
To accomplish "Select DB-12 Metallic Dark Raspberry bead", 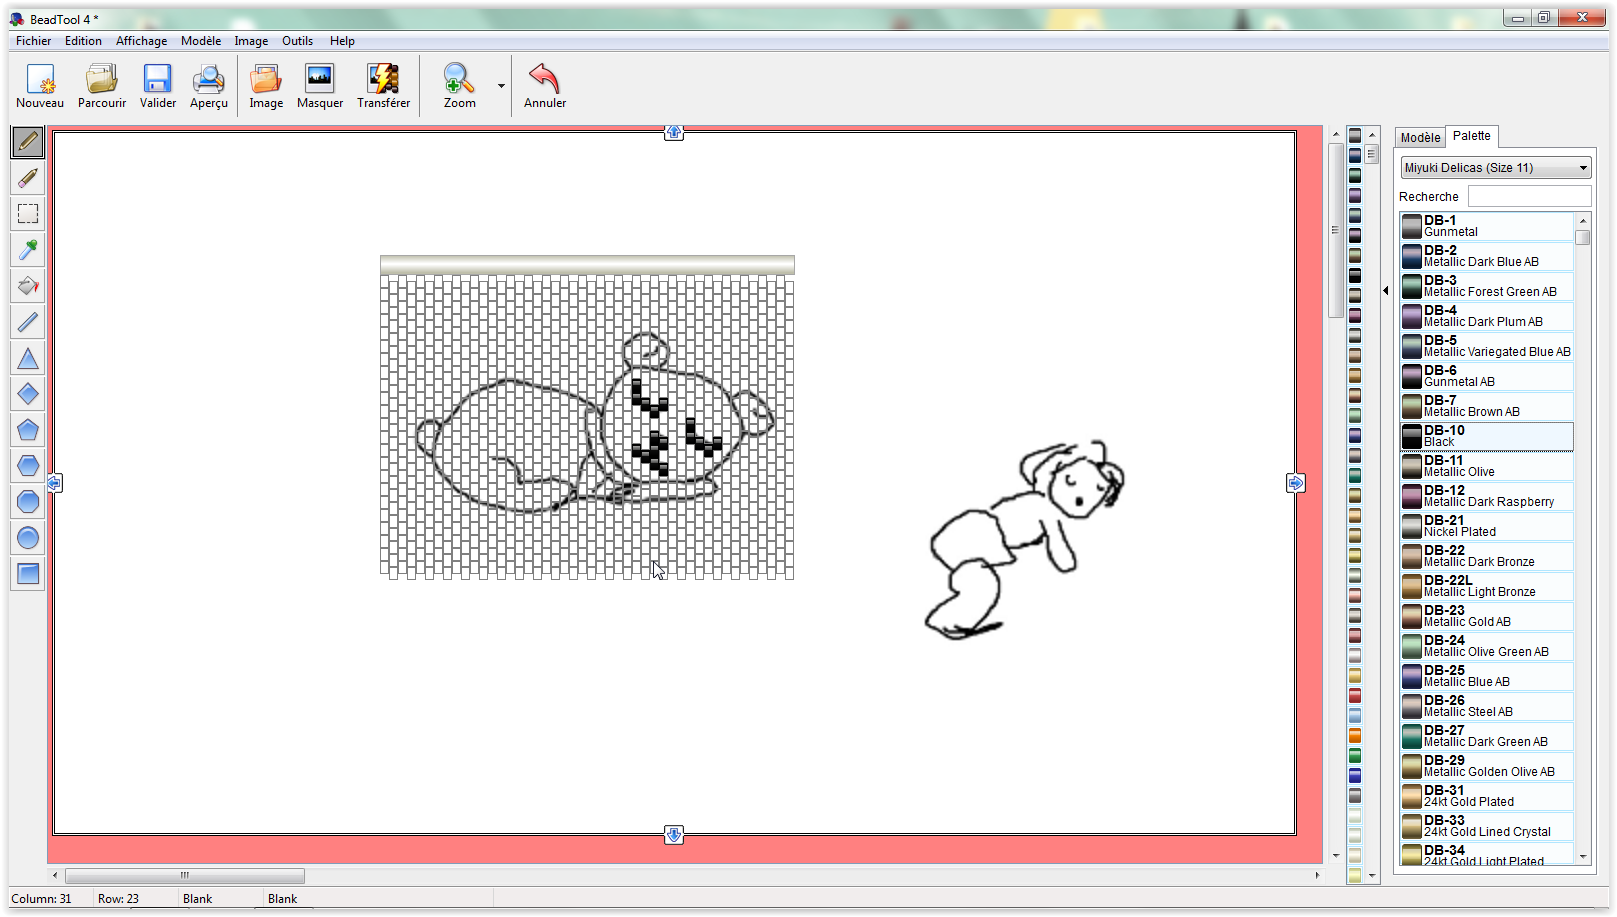I will (x=1487, y=496).
